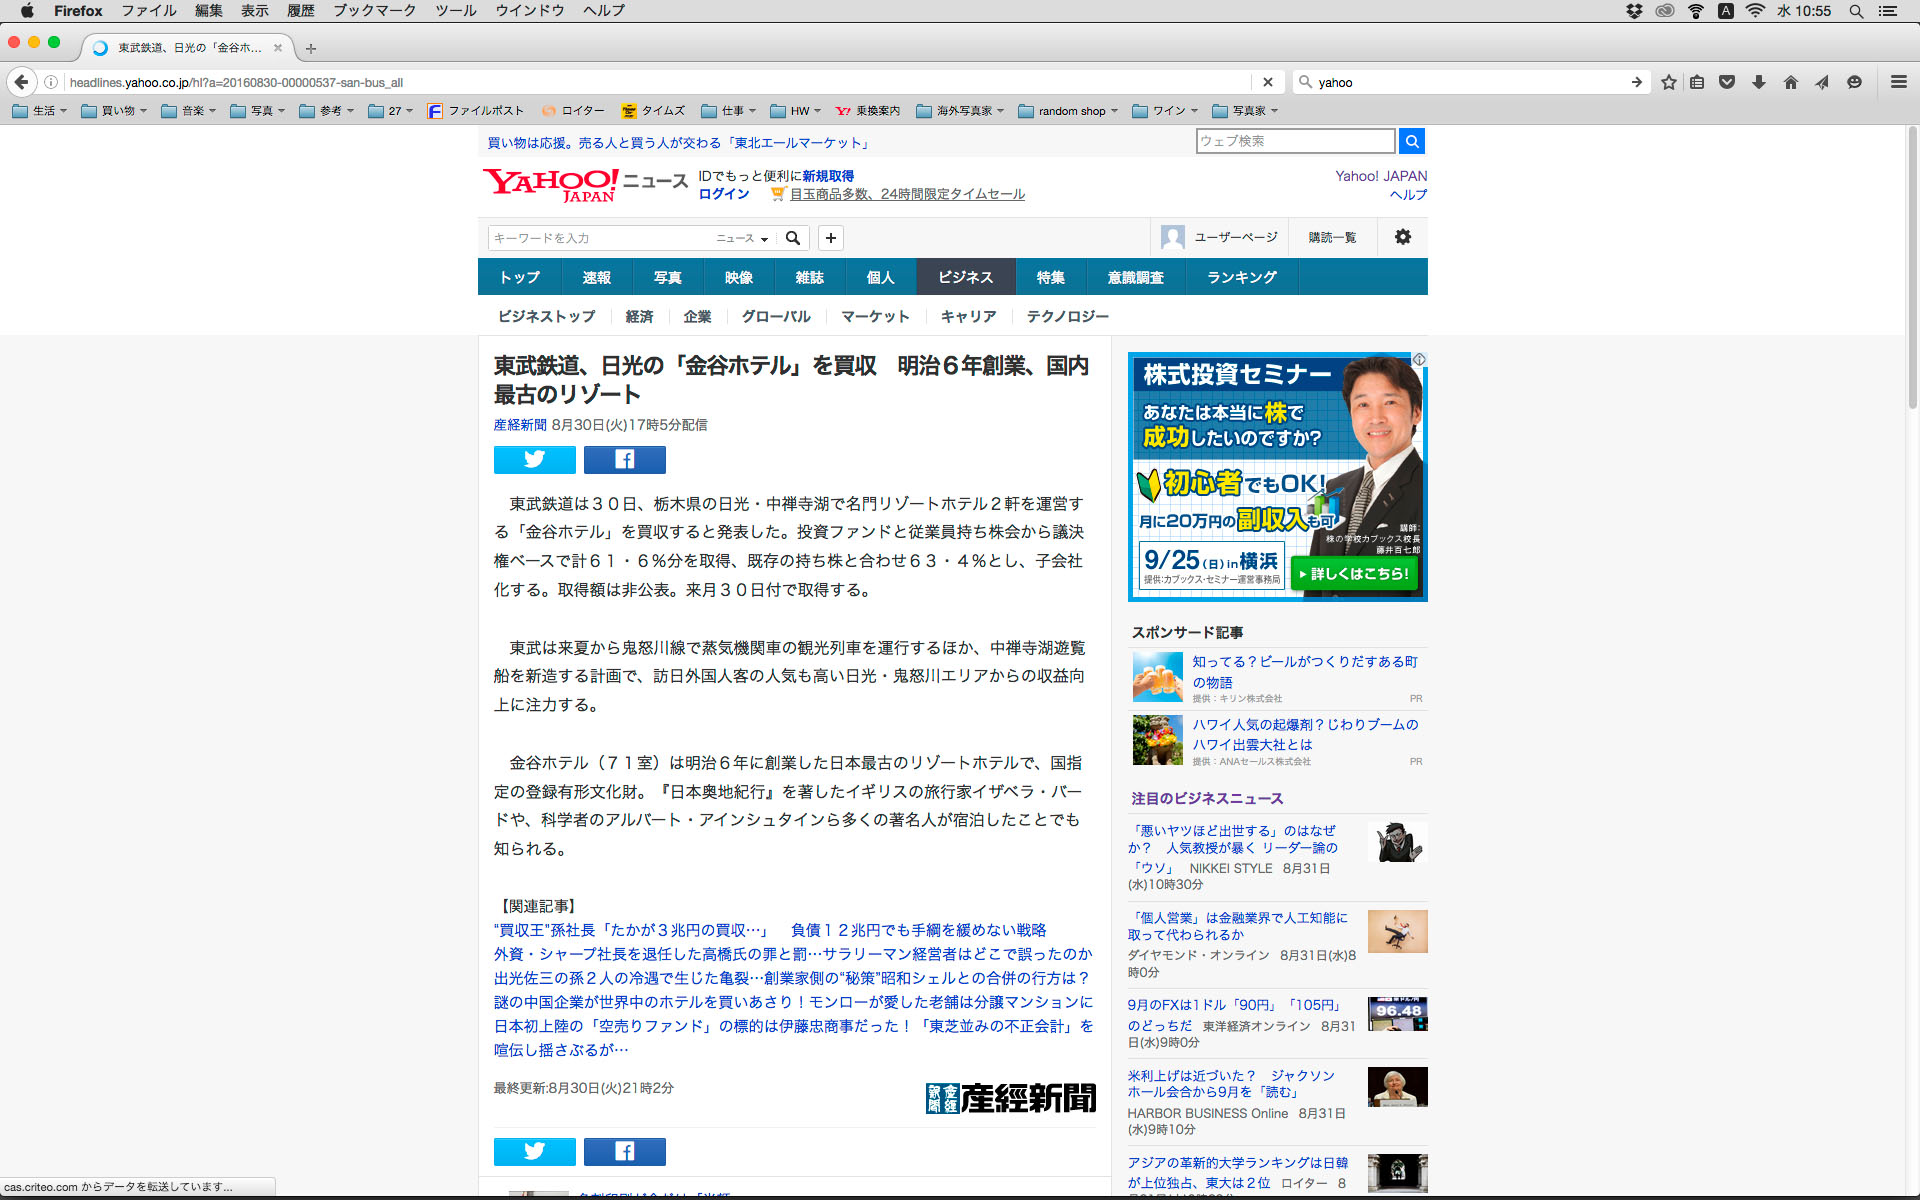Open the Pocket save icon in the toolbar
Screen dimensions: 1920x1200
(x=1727, y=82)
